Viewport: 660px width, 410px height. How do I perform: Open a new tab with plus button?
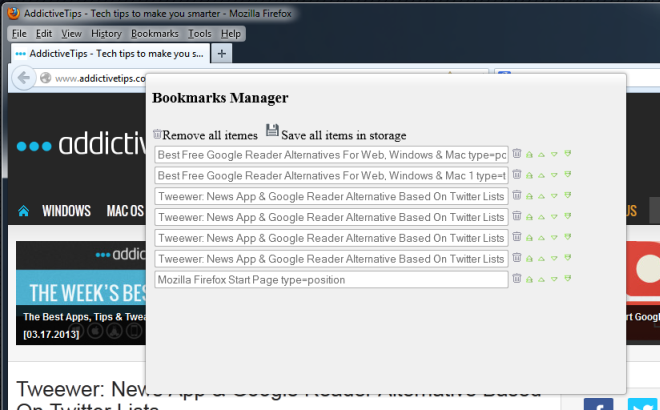tap(222, 53)
